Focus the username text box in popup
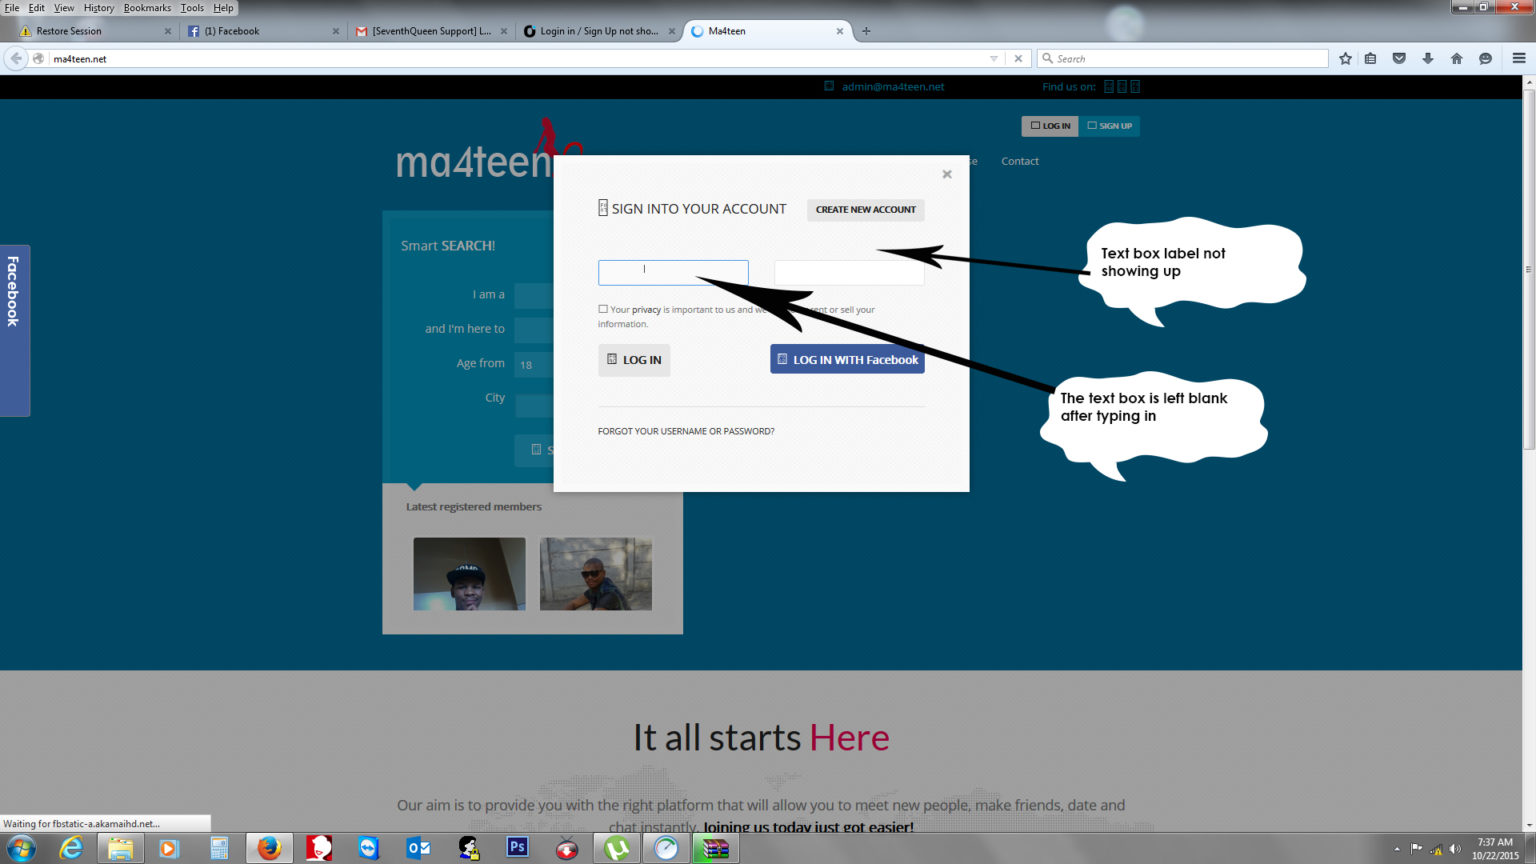The image size is (1536, 864). tap(673, 272)
